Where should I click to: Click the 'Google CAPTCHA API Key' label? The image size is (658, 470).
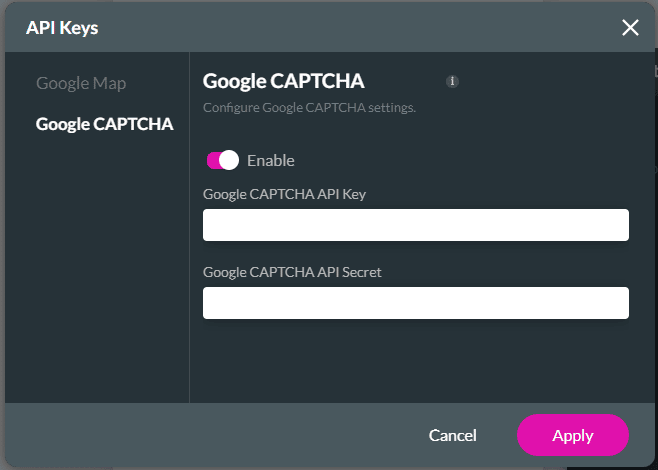click(x=285, y=194)
